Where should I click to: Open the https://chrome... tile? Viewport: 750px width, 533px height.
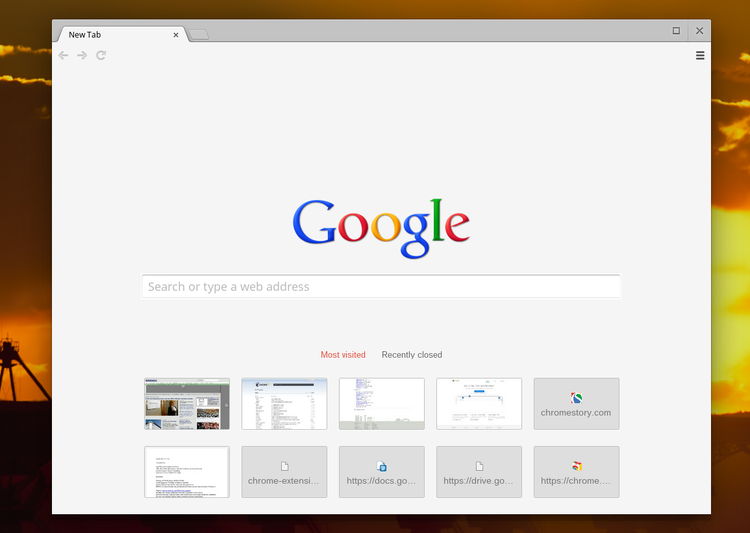point(576,472)
